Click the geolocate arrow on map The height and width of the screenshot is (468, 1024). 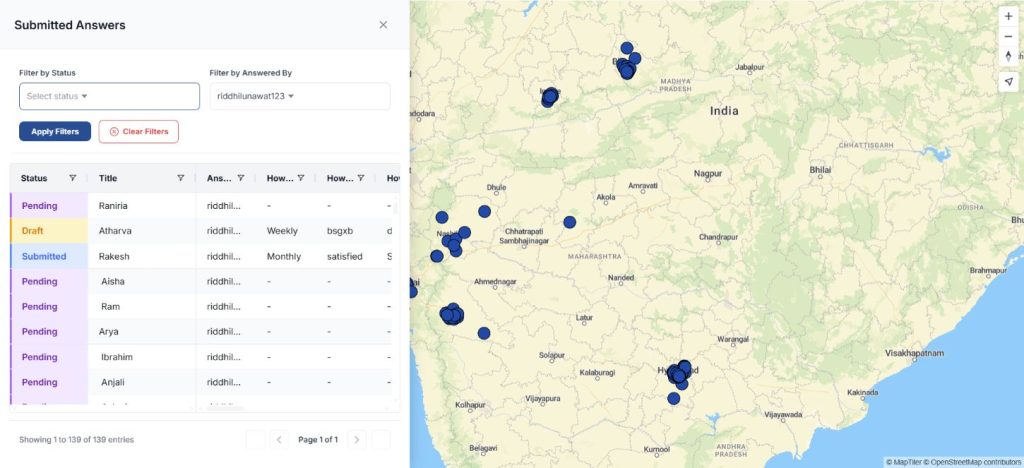pyautogui.click(x=1008, y=82)
